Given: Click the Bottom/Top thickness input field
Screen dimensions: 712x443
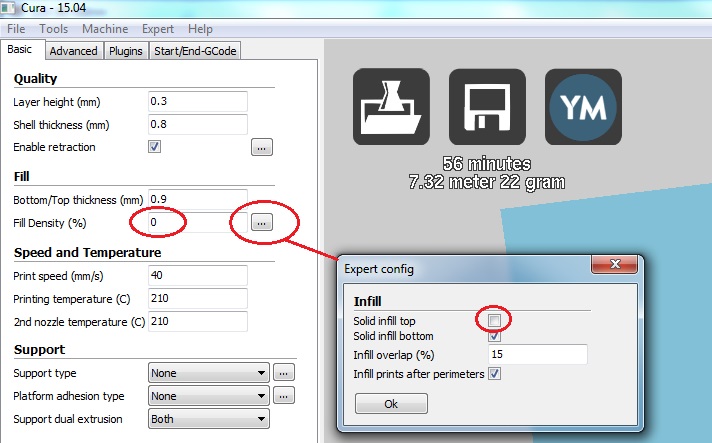Looking at the screenshot, I should click(198, 199).
